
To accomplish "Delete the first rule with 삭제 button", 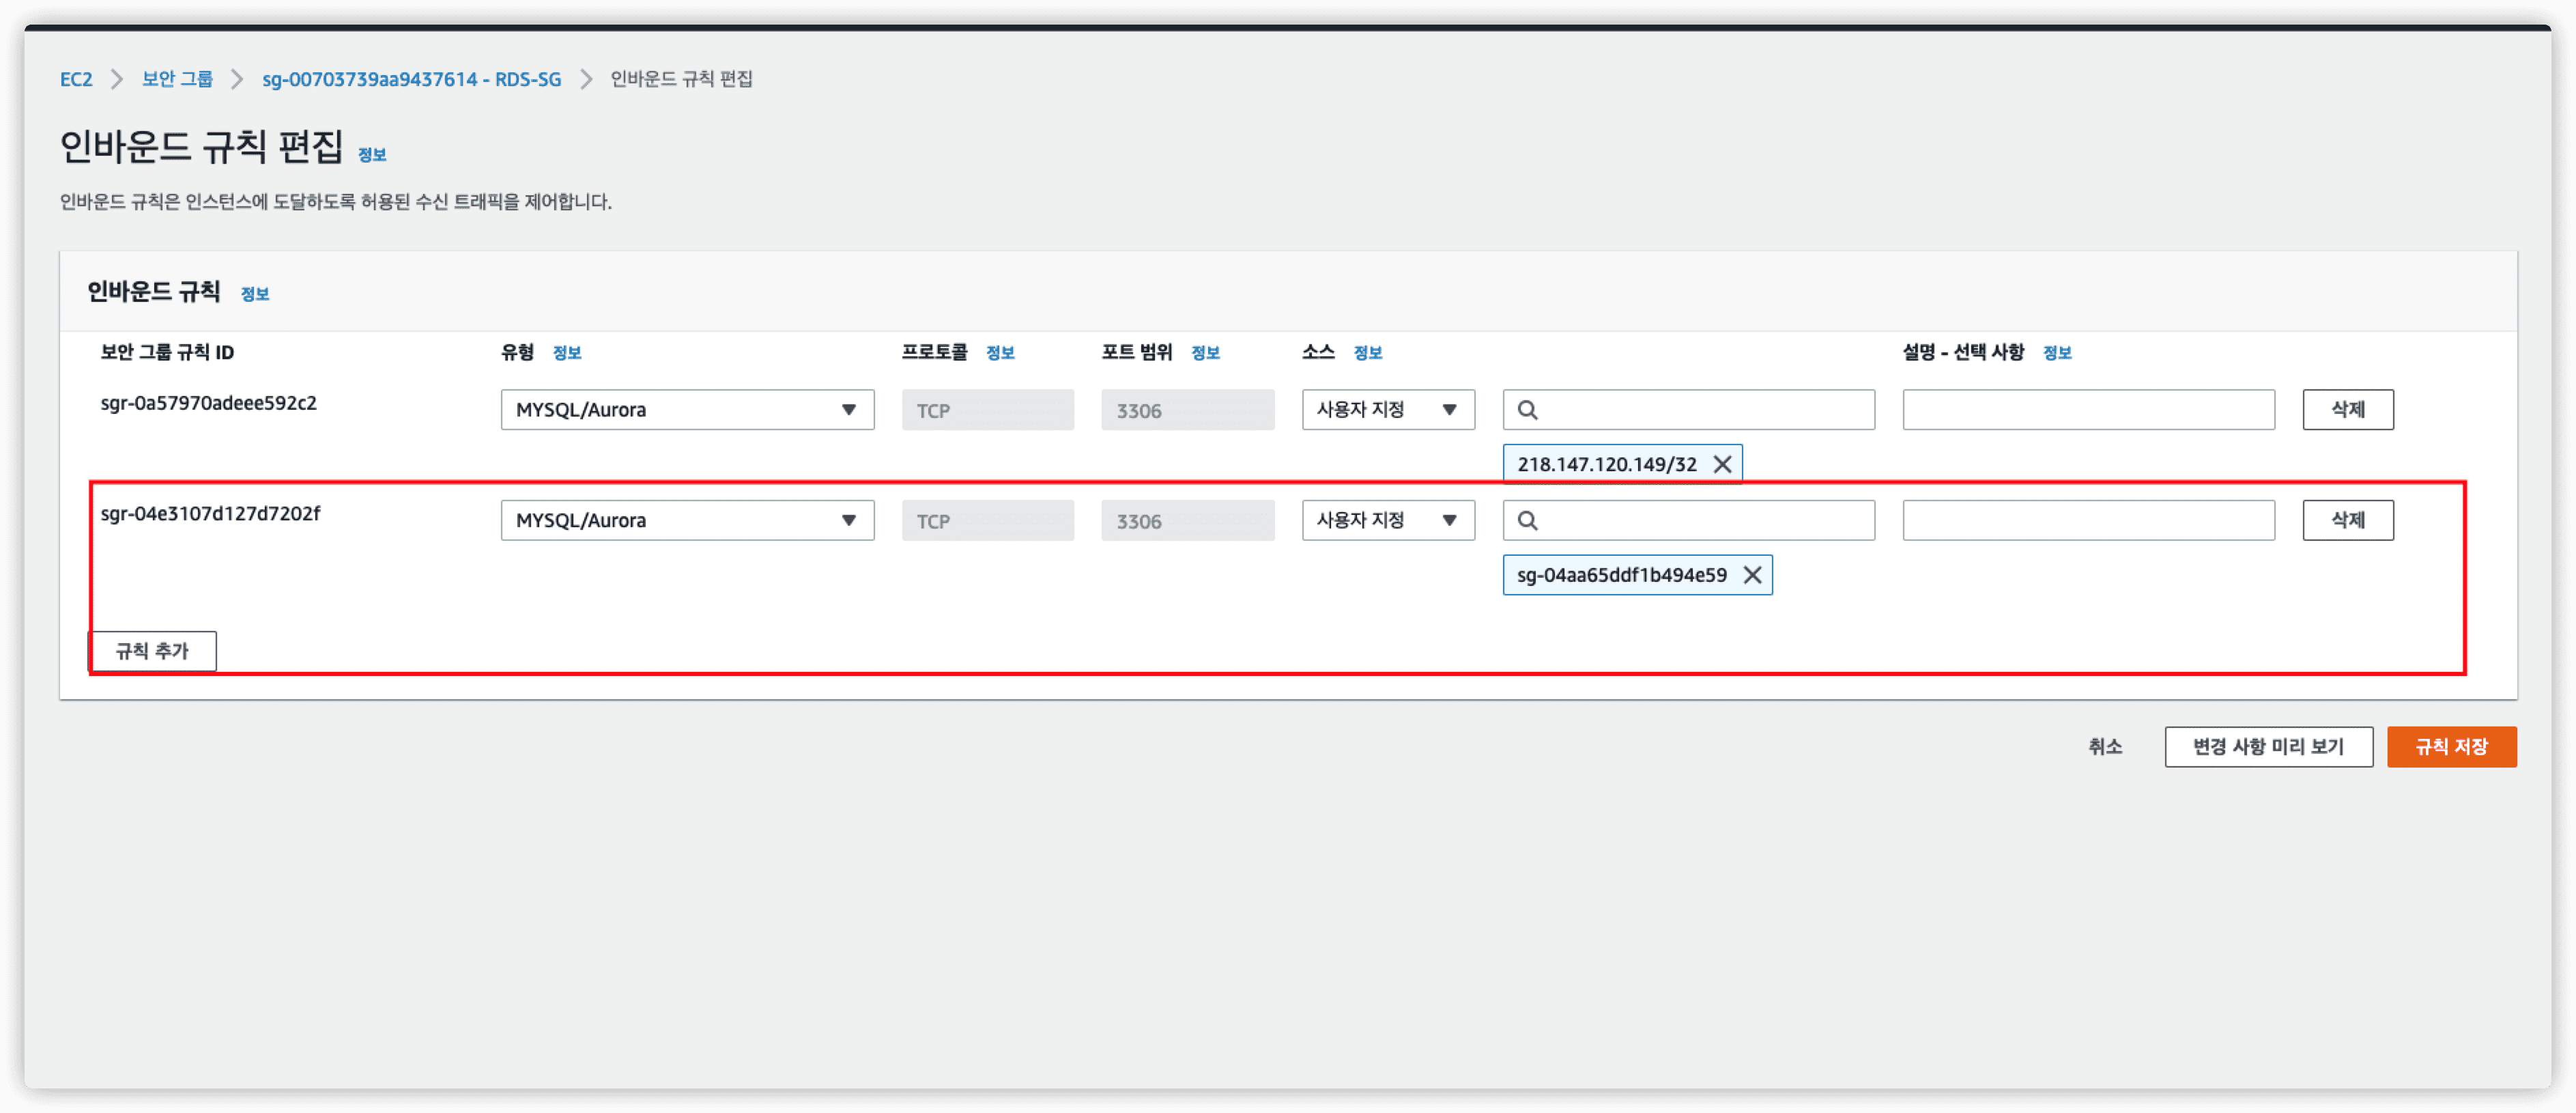I will [x=2348, y=410].
